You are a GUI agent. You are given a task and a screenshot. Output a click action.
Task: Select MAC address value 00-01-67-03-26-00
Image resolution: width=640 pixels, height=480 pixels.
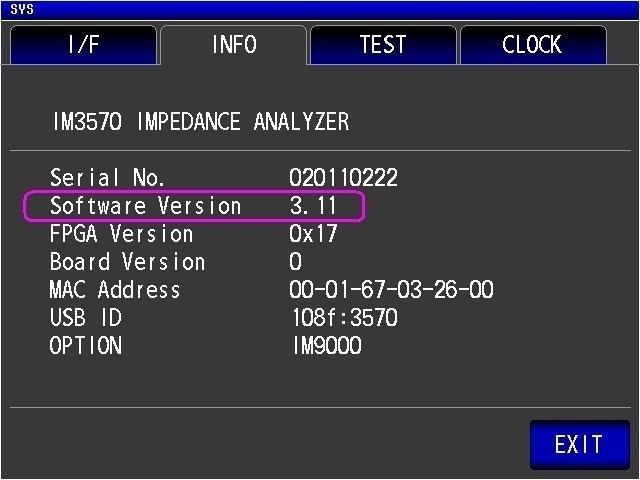tap(391, 290)
